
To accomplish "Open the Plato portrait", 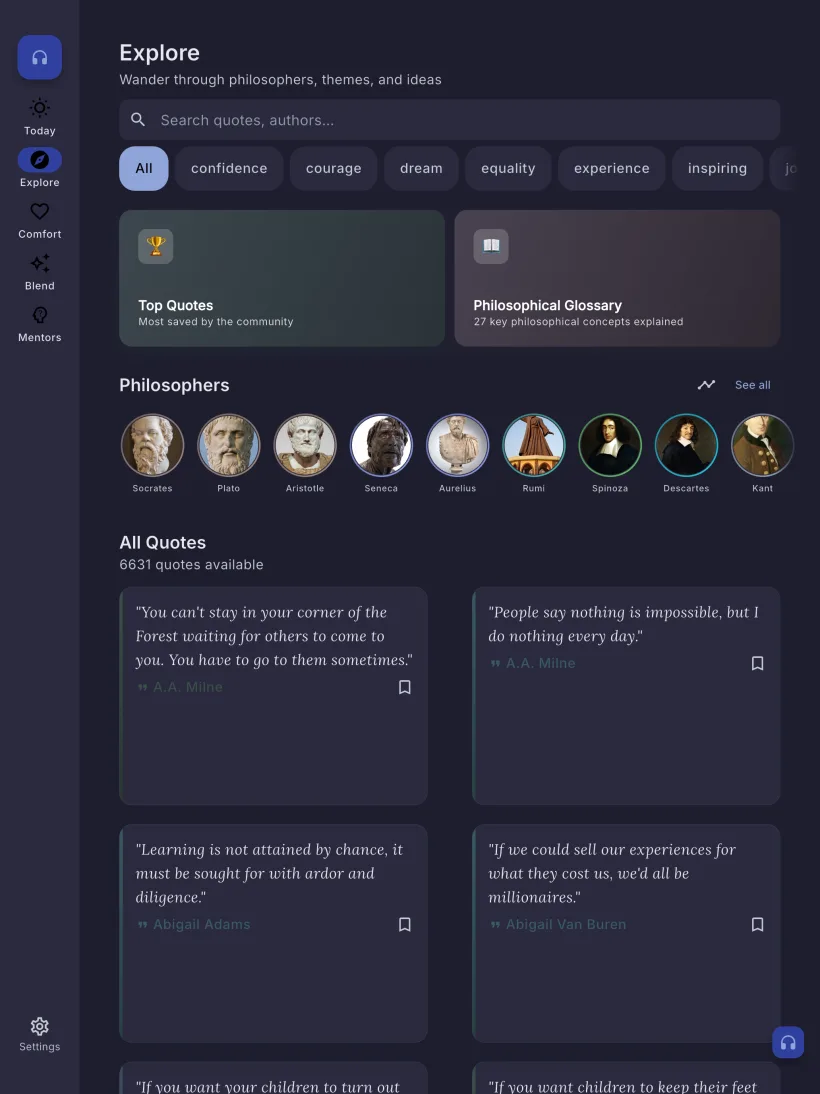I will [228, 445].
